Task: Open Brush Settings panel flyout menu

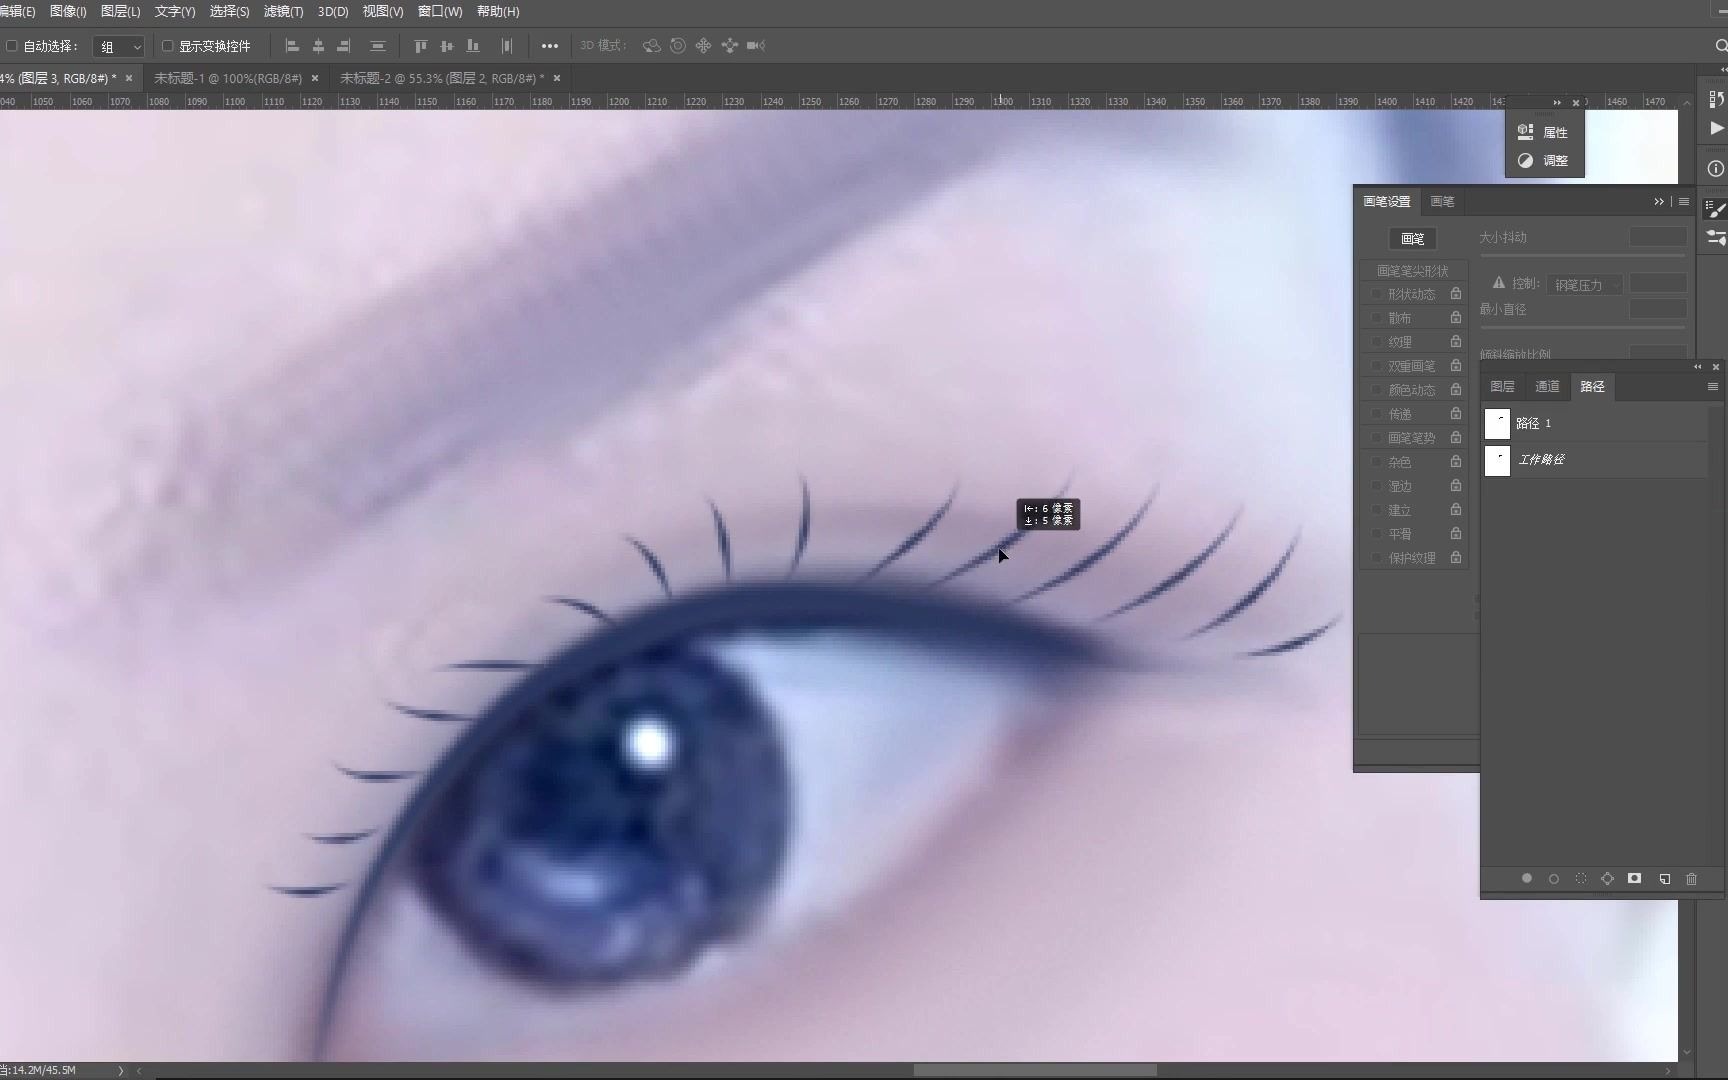Action: click(x=1684, y=202)
